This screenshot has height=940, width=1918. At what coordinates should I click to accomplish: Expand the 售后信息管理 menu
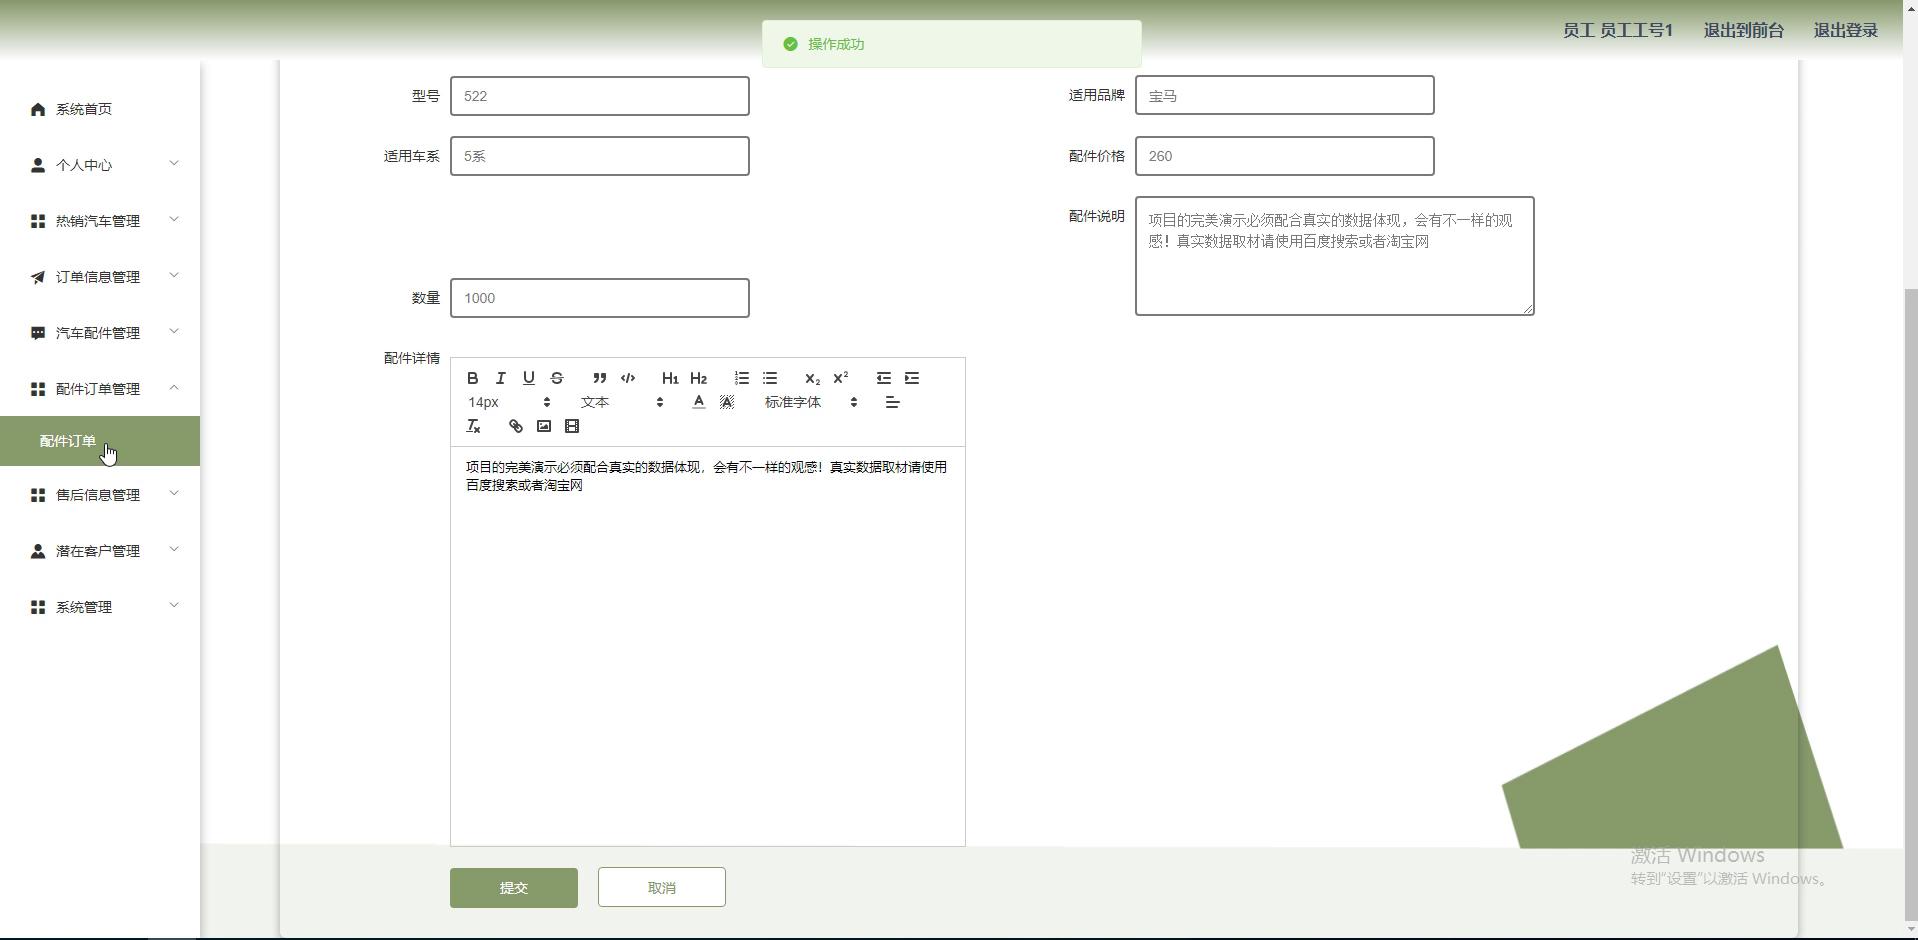click(100, 495)
